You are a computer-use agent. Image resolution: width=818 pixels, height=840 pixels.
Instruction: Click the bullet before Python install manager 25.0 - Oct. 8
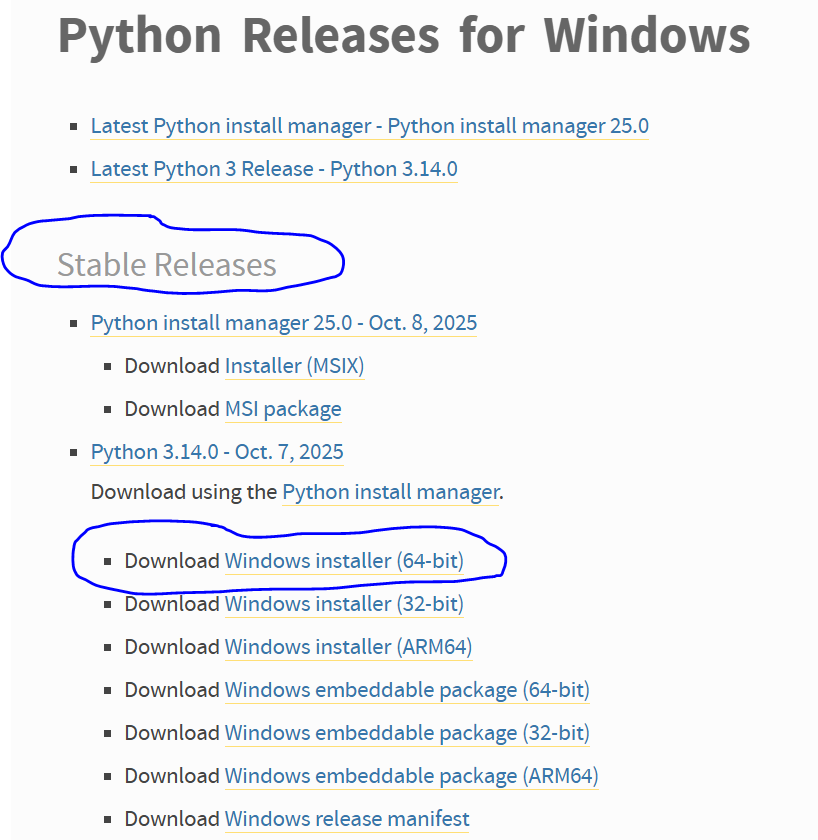(74, 324)
